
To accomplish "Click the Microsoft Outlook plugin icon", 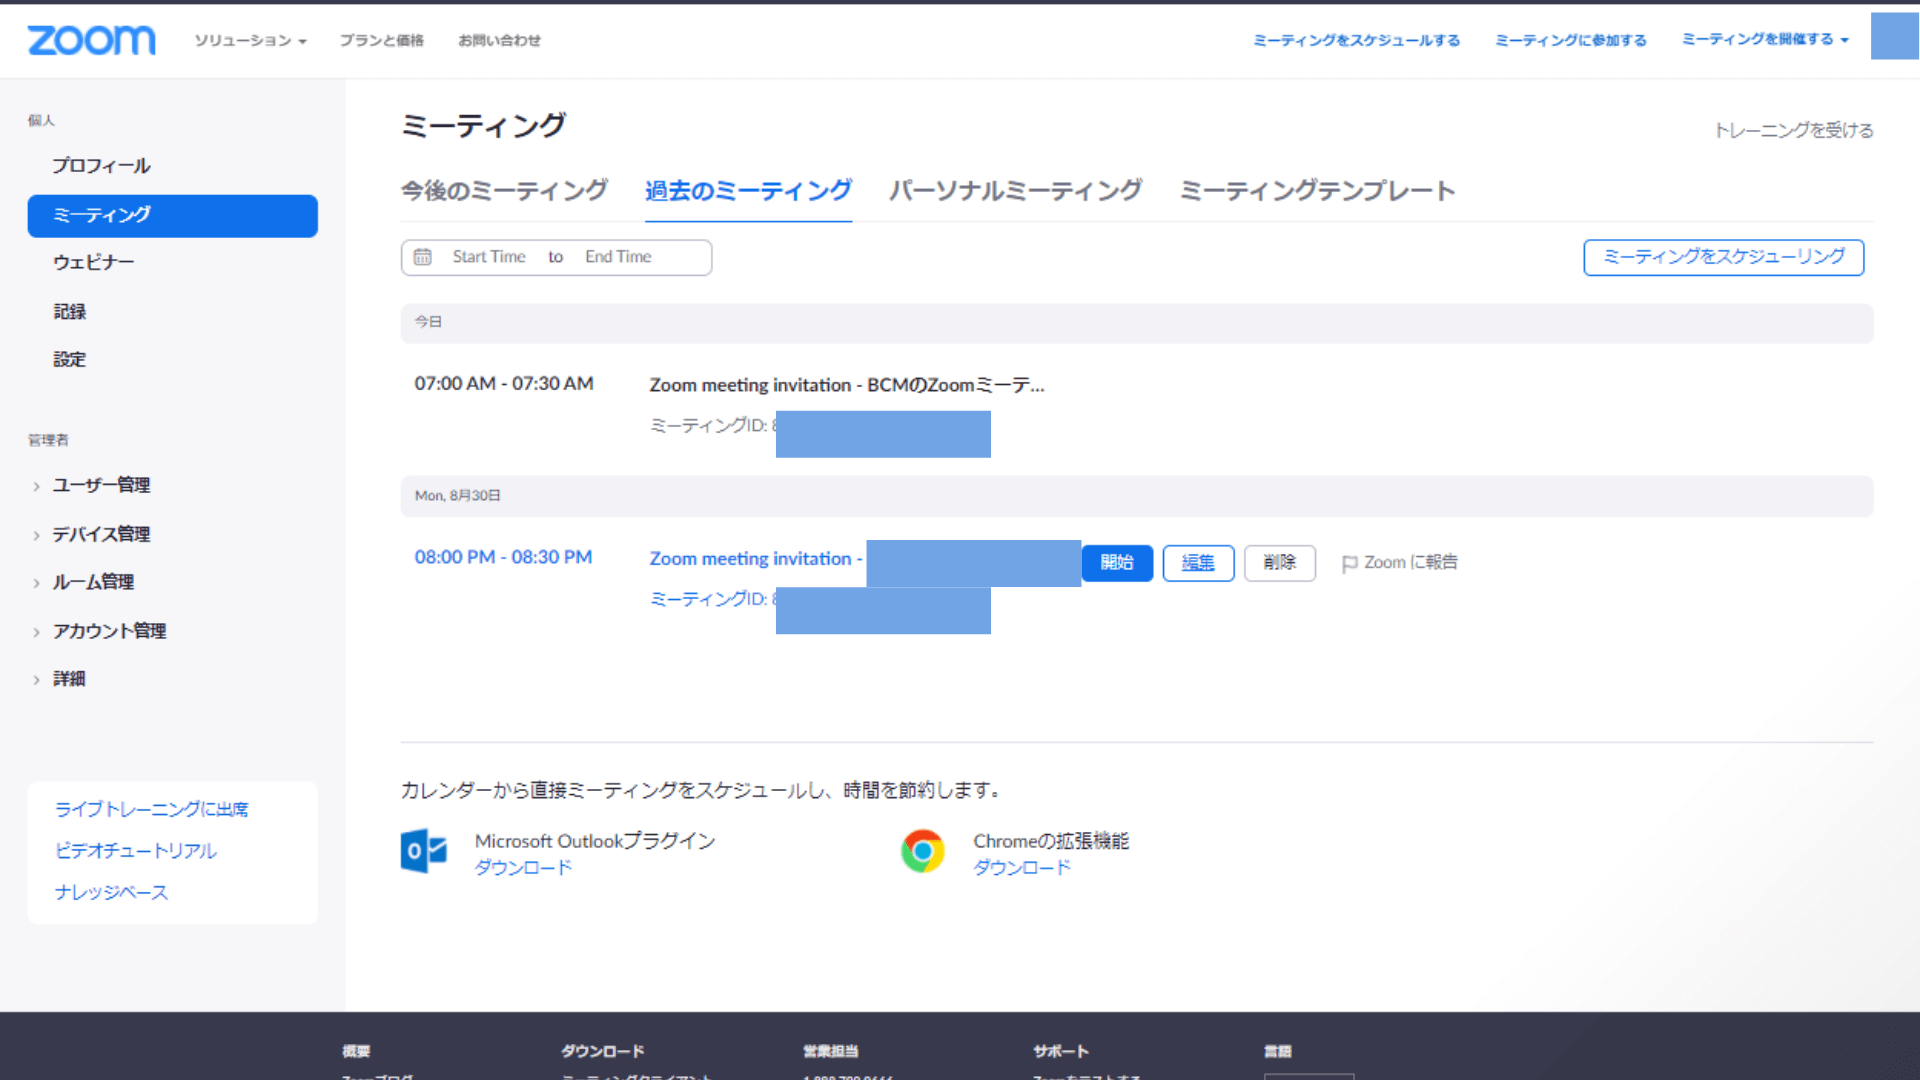I will (424, 851).
